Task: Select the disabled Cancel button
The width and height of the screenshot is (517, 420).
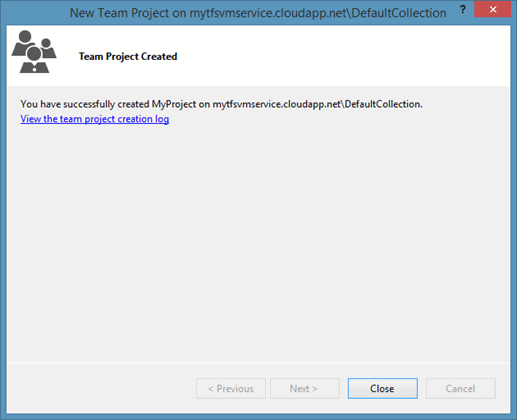Action: [461, 388]
